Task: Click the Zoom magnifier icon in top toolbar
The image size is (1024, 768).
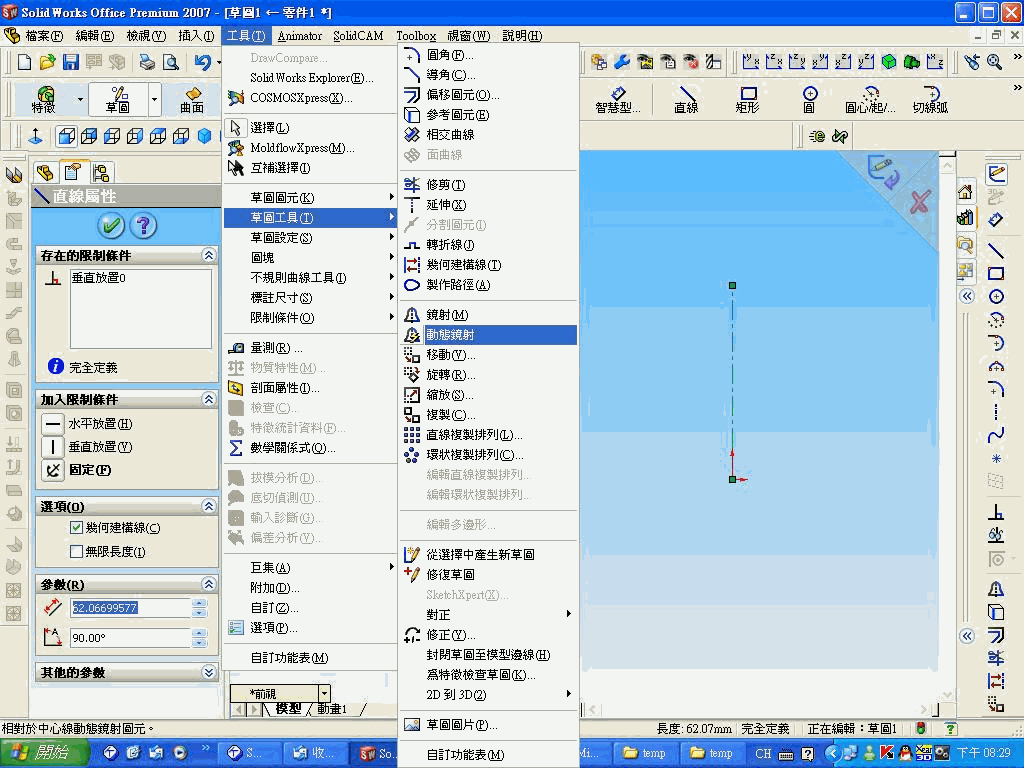Action: tap(995, 62)
